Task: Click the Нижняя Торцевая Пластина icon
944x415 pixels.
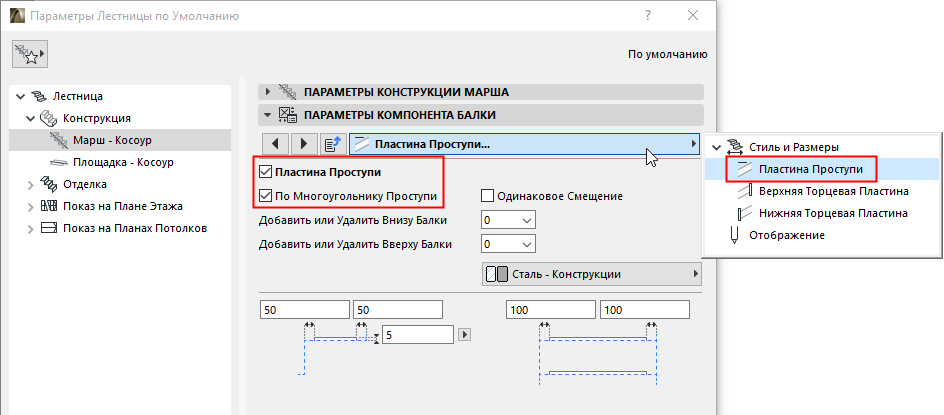Action: 746,213
